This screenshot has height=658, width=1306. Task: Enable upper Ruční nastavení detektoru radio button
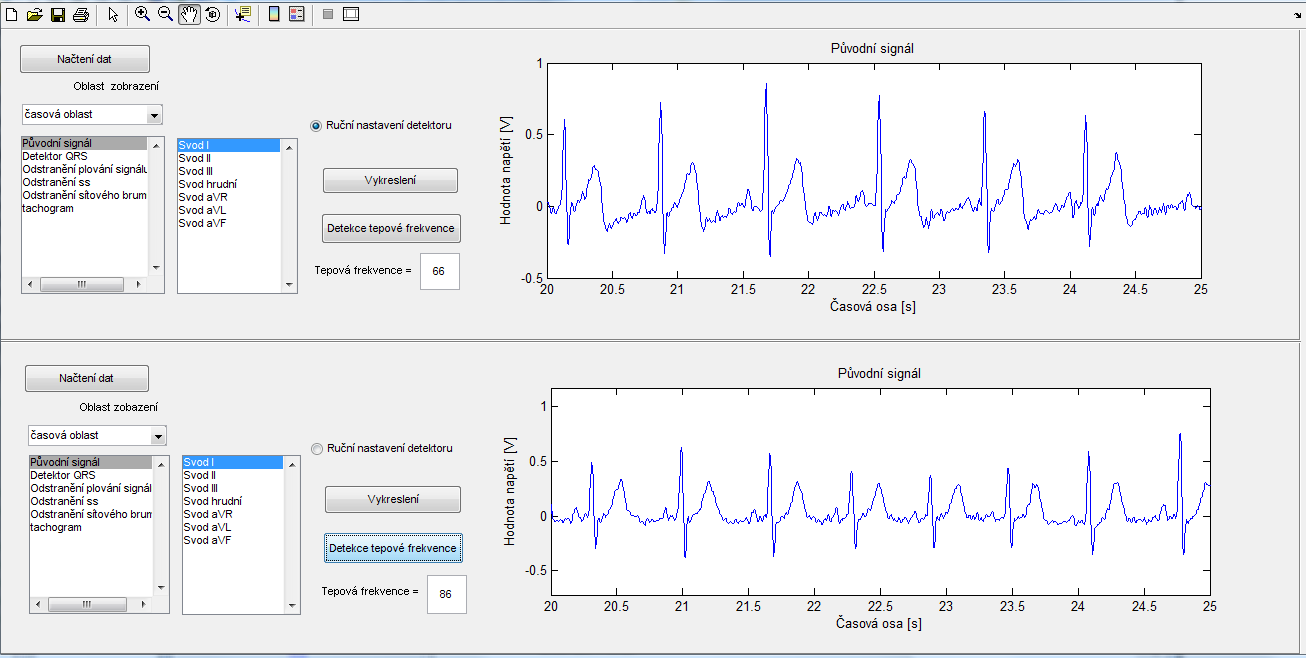coord(316,126)
